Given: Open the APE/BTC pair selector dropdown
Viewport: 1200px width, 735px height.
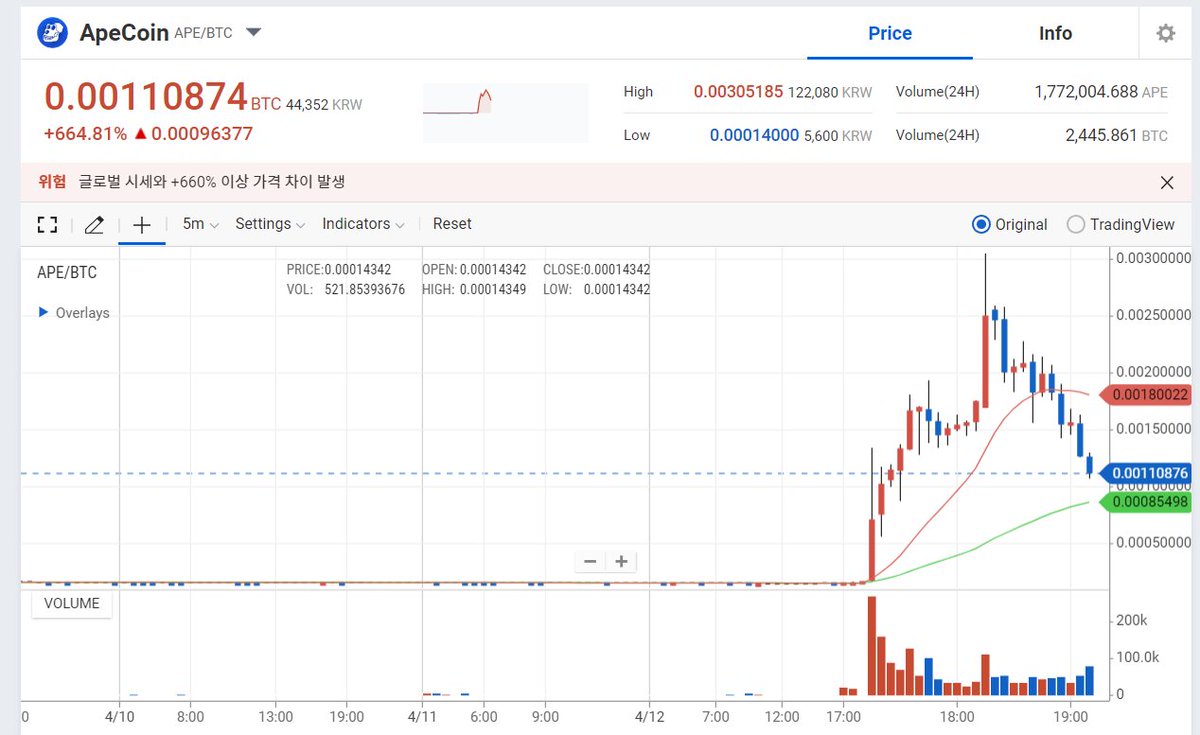Looking at the screenshot, I should [x=253, y=31].
